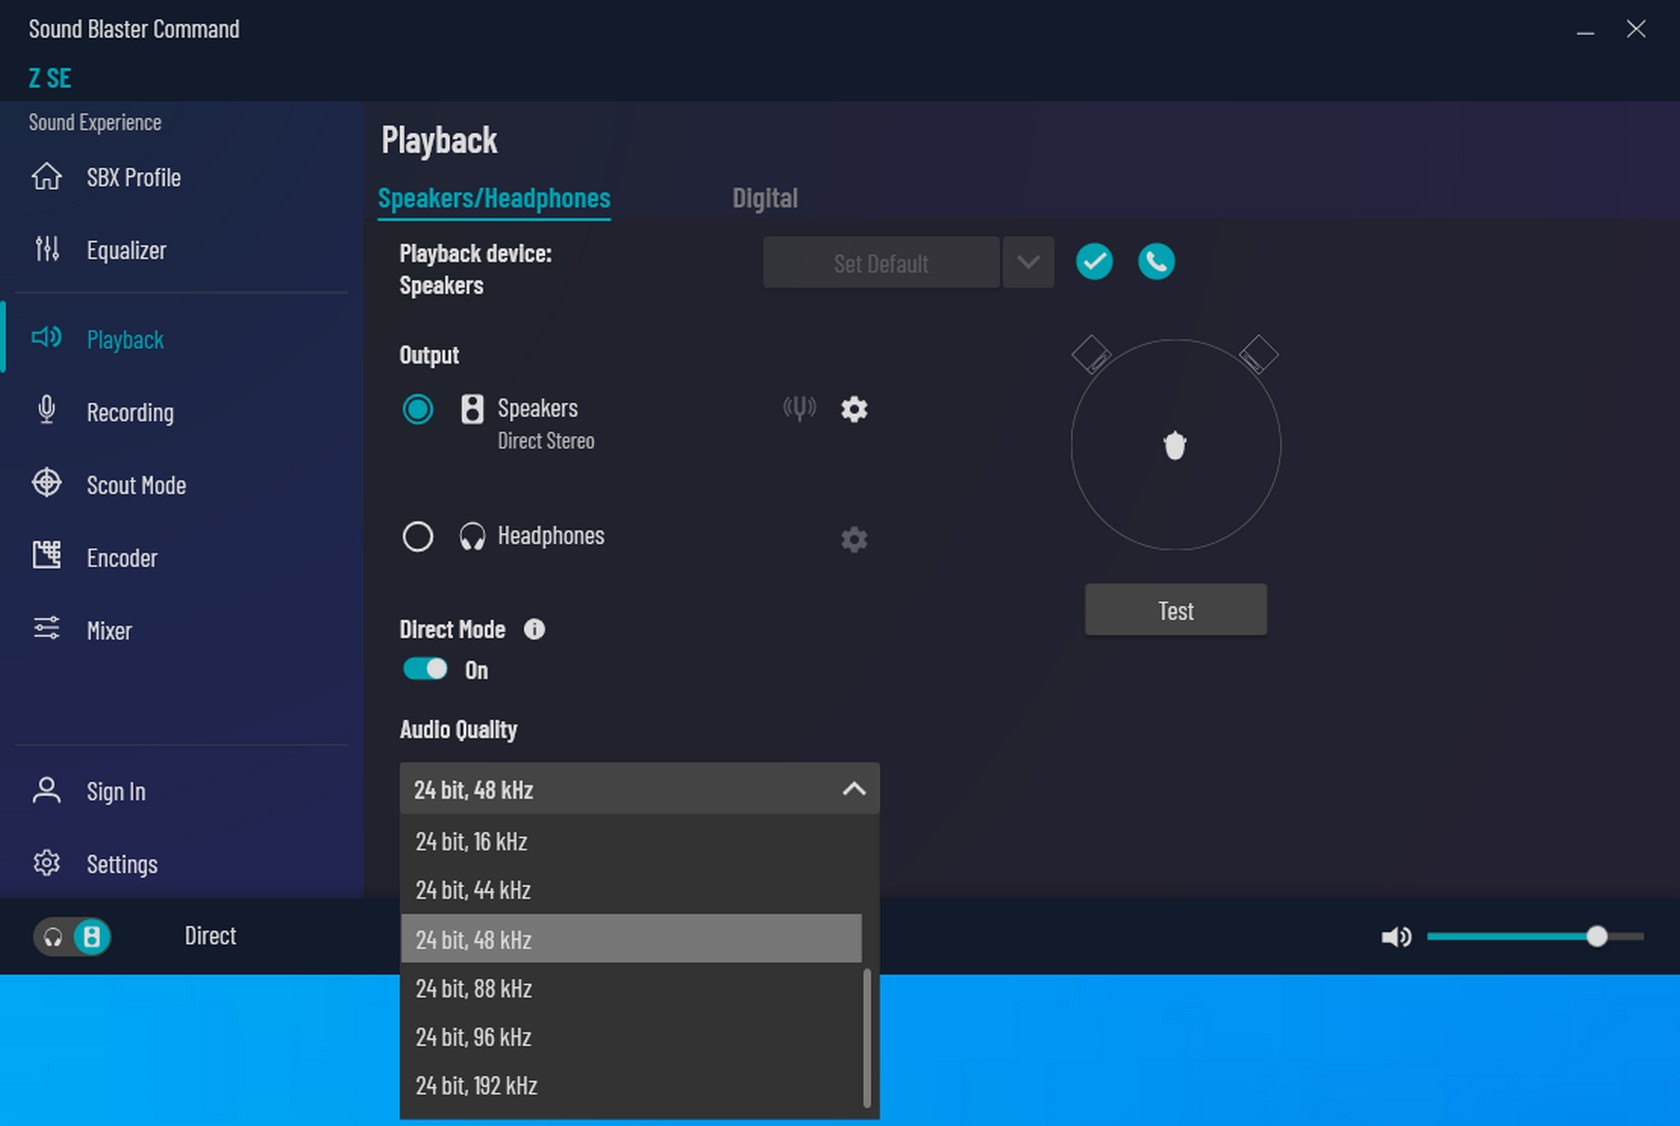
Task: Click the Encoder icon in sidebar
Action: (47, 555)
